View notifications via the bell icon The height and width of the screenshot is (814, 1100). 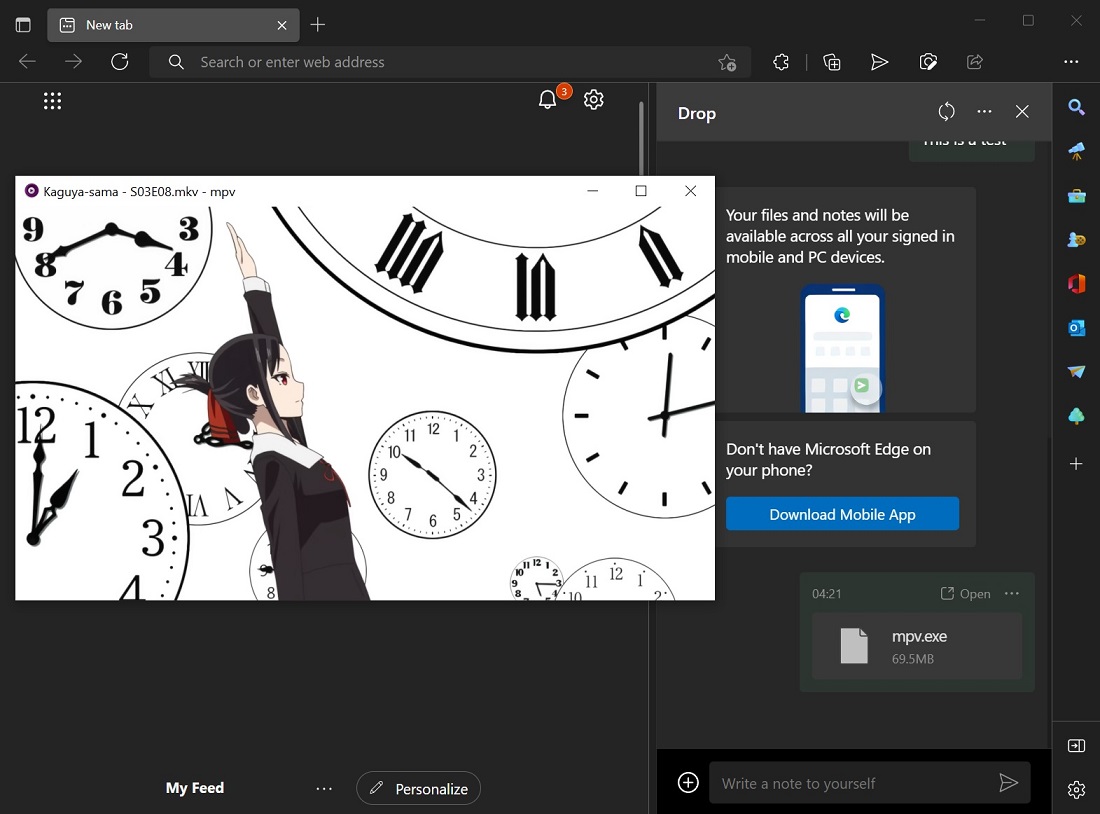[x=547, y=99]
